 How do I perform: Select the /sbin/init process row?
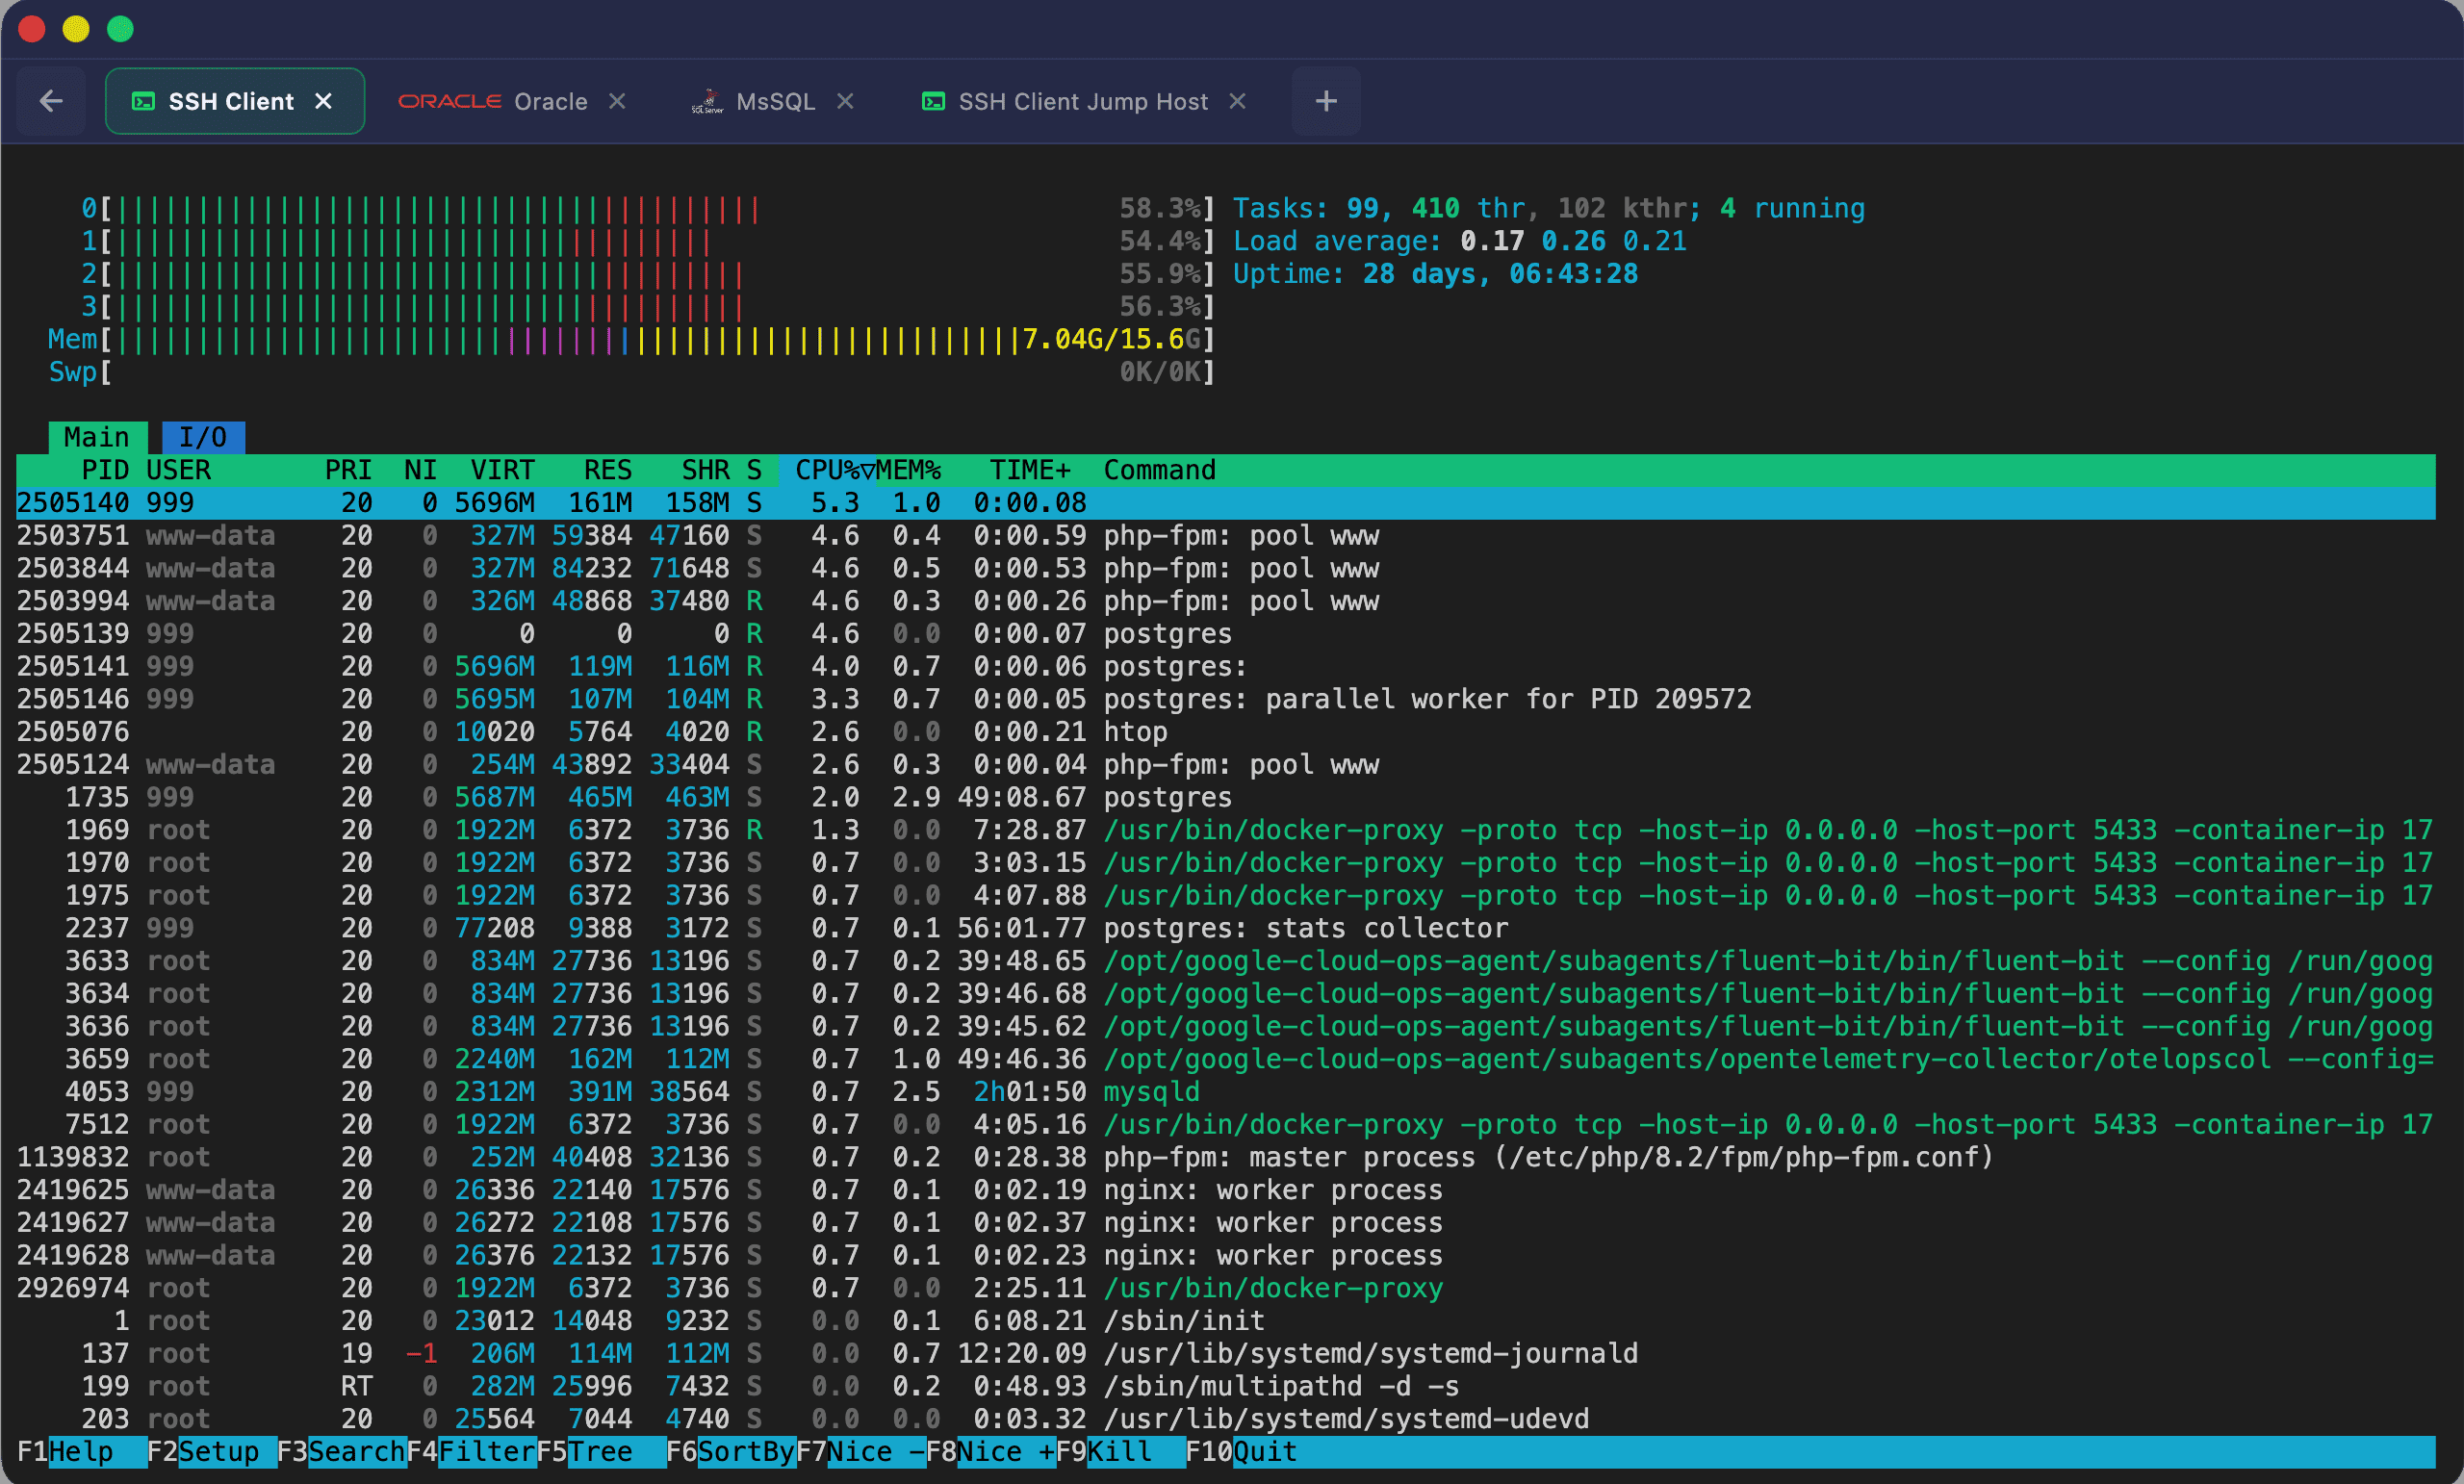click(x=1225, y=1320)
